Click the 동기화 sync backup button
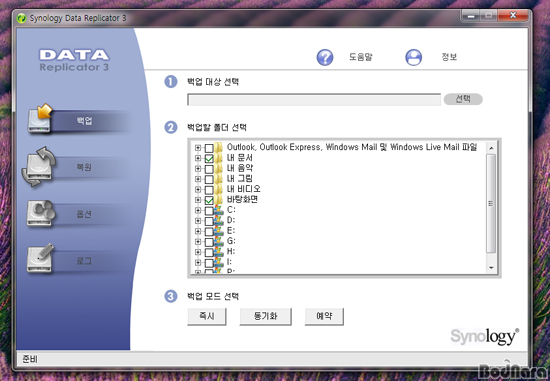Image resolution: width=550 pixels, height=381 pixels. [x=265, y=316]
